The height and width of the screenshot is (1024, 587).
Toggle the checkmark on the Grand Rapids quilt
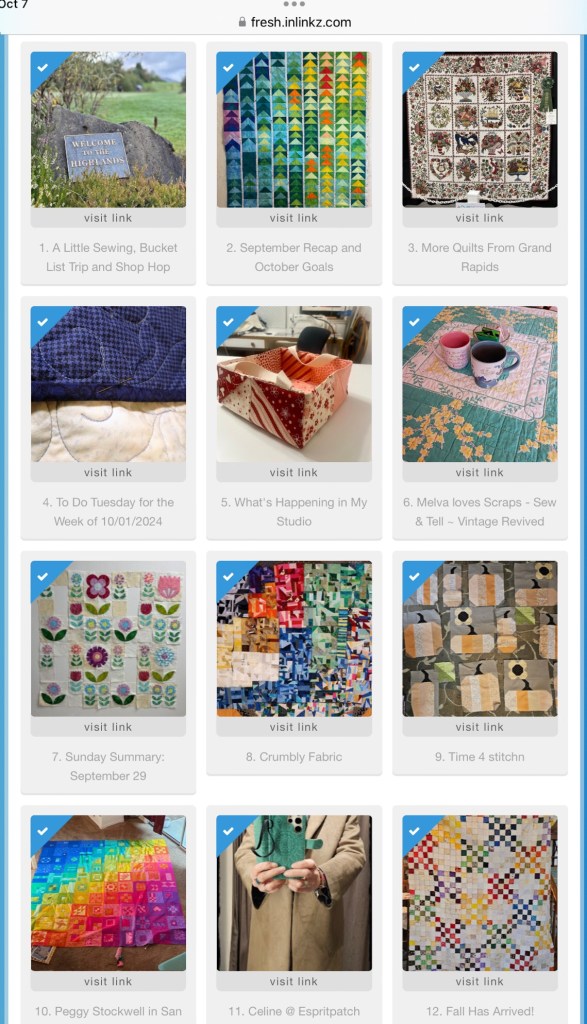point(415,67)
